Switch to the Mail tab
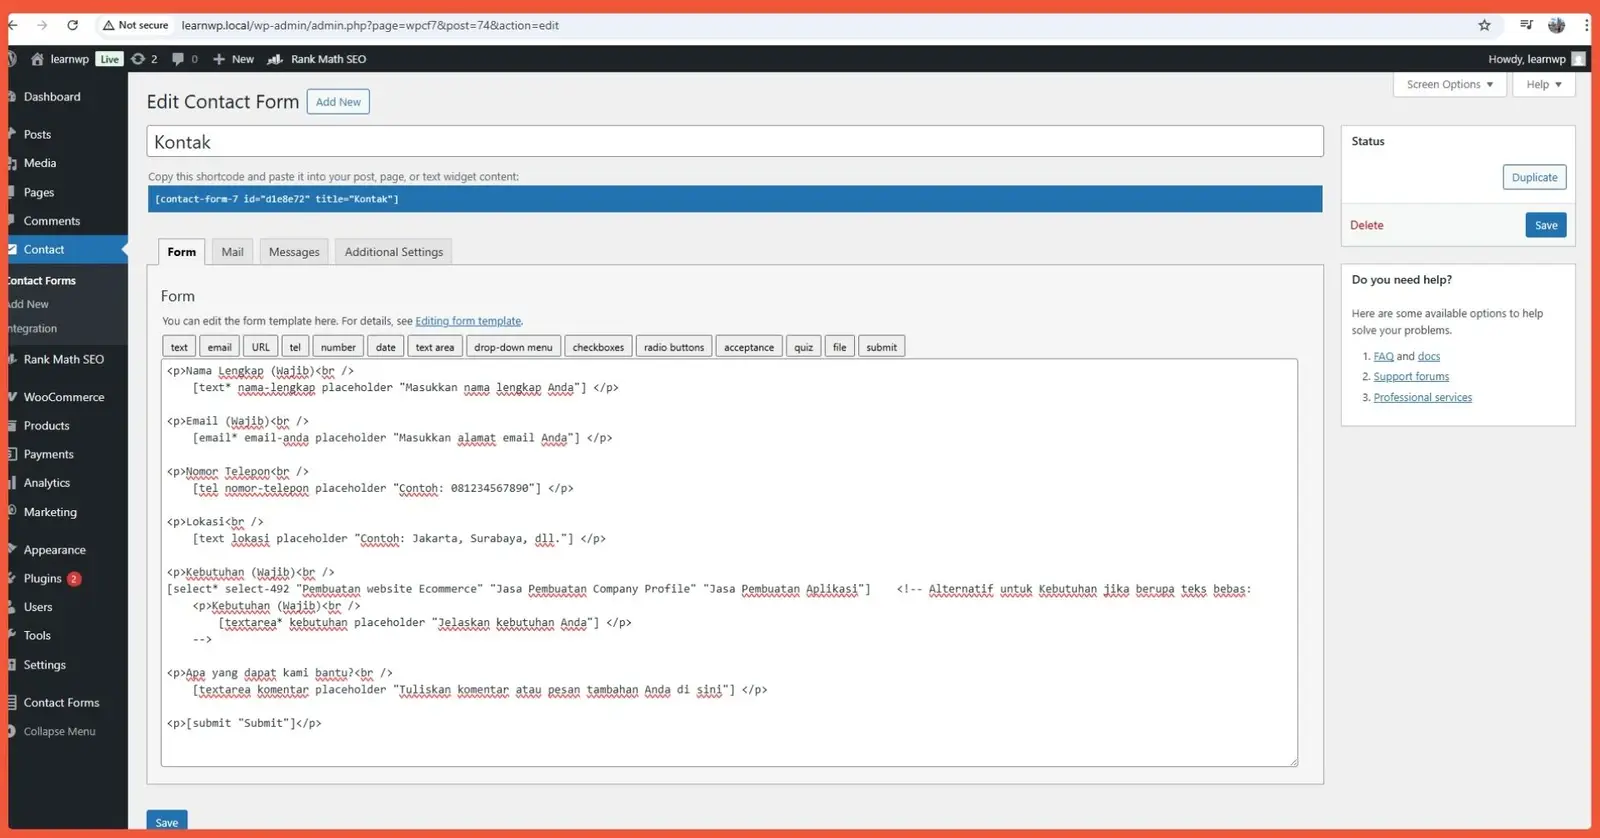 (232, 252)
